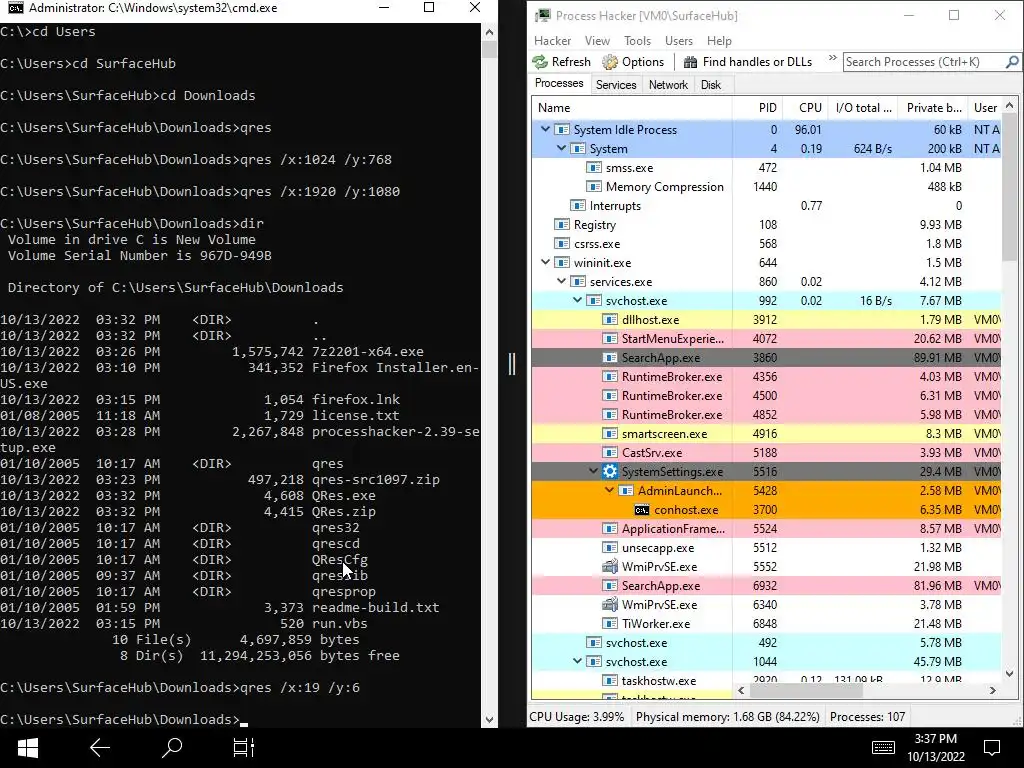This screenshot has height=768, width=1024.
Task: Click the Physical memory status bar entry
Action: (x=728, y=717)
